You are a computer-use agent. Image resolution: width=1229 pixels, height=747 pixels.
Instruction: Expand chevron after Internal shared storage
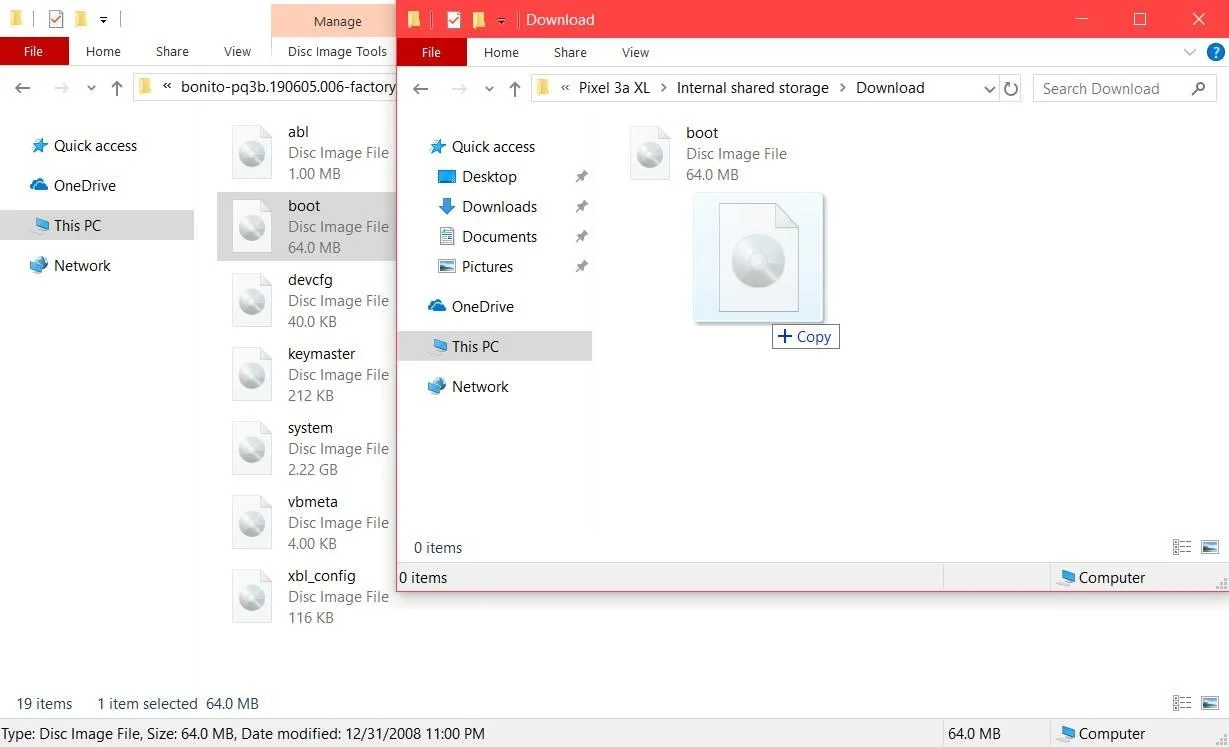point(842,88)
